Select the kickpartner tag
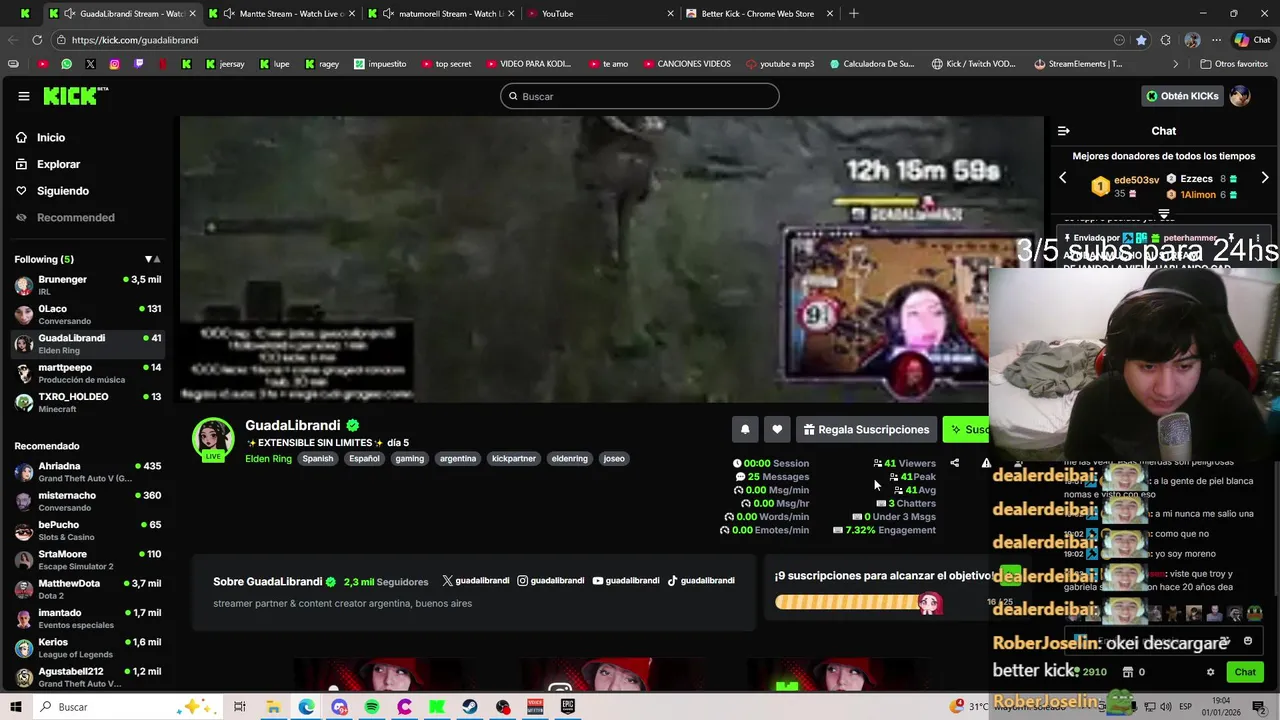Screen dimensions: 1280x720 click(x=514, y=459)
